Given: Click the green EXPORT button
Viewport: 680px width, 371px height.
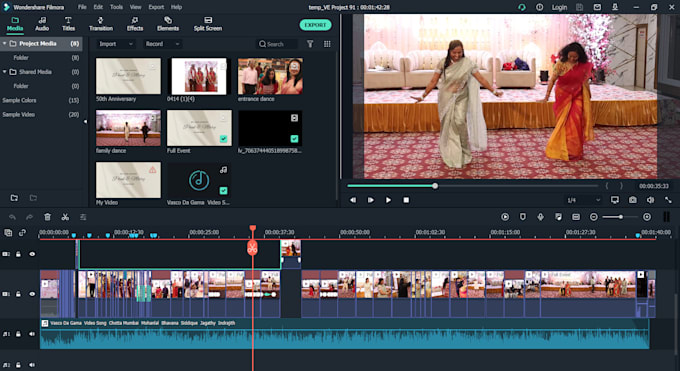Looking at the screenshot, I should pos(315,25).
